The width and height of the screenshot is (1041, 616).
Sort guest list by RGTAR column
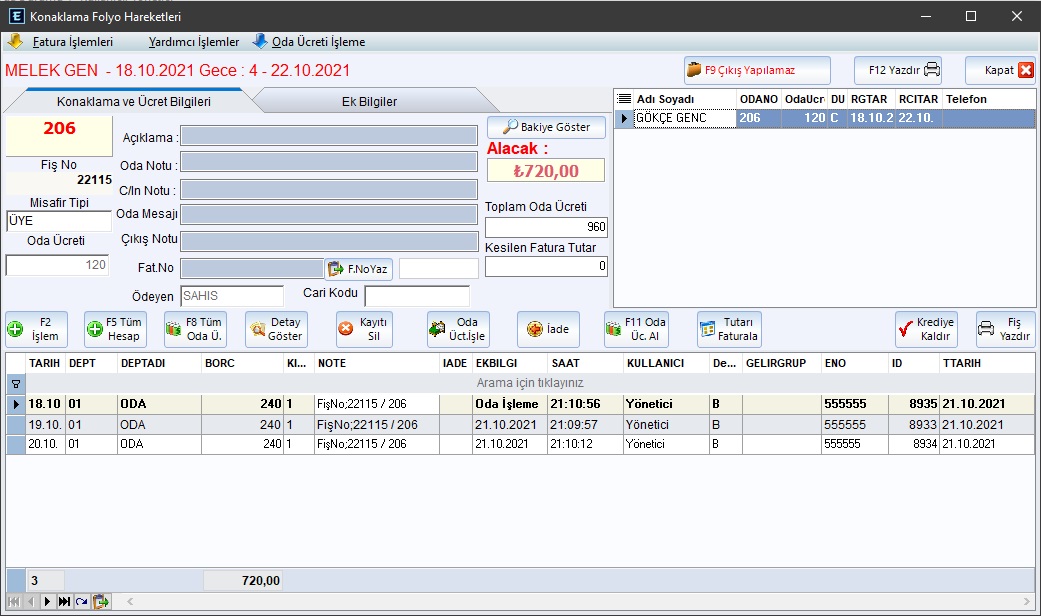click(x=871, y=99)
